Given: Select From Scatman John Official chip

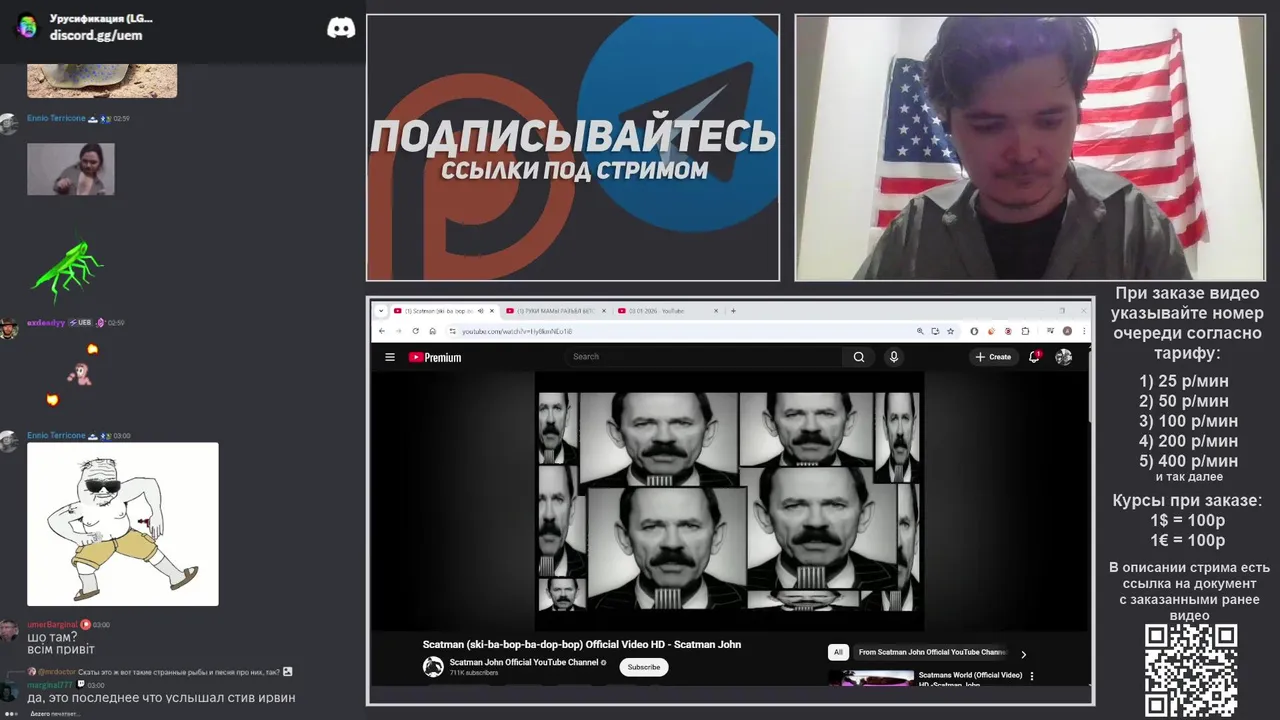Looking at the screenshot, I should tap(932, 652).
